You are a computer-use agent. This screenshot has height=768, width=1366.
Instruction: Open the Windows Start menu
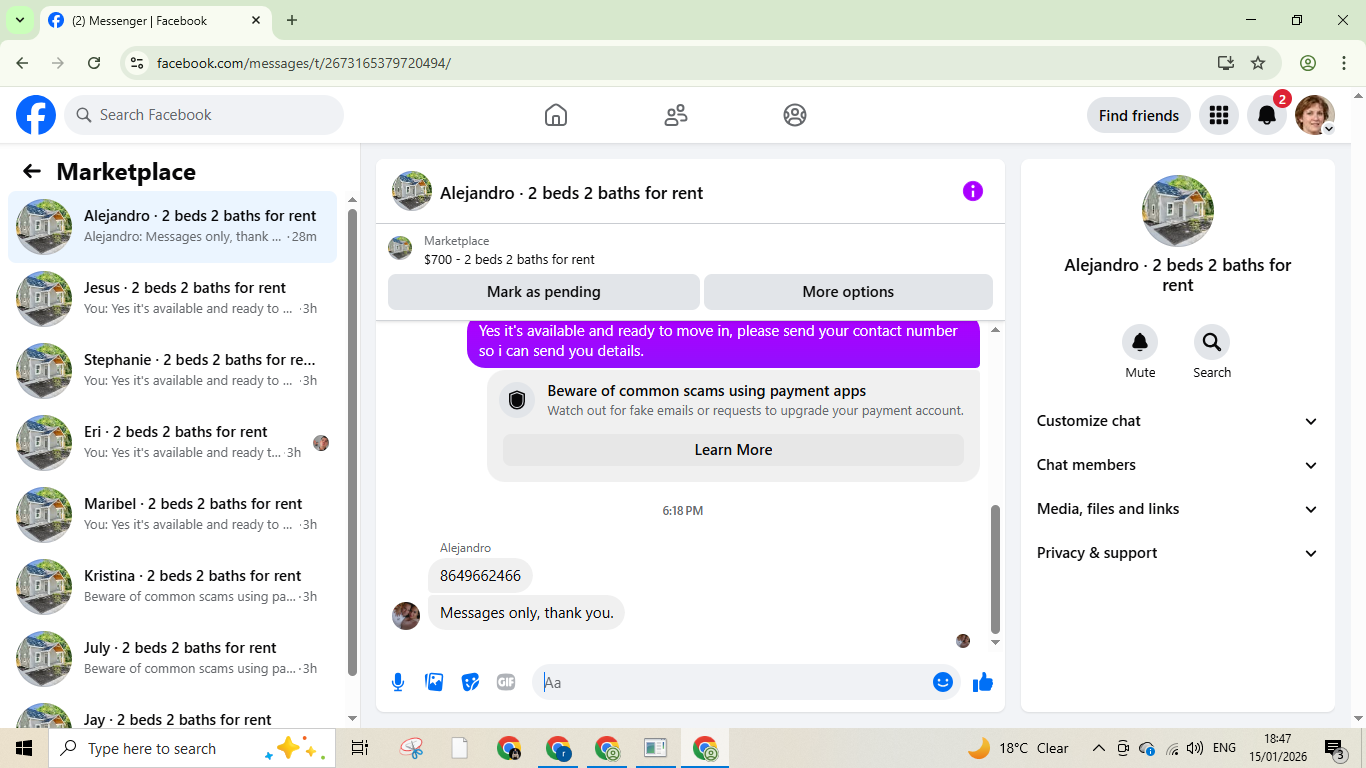point(24,748)
